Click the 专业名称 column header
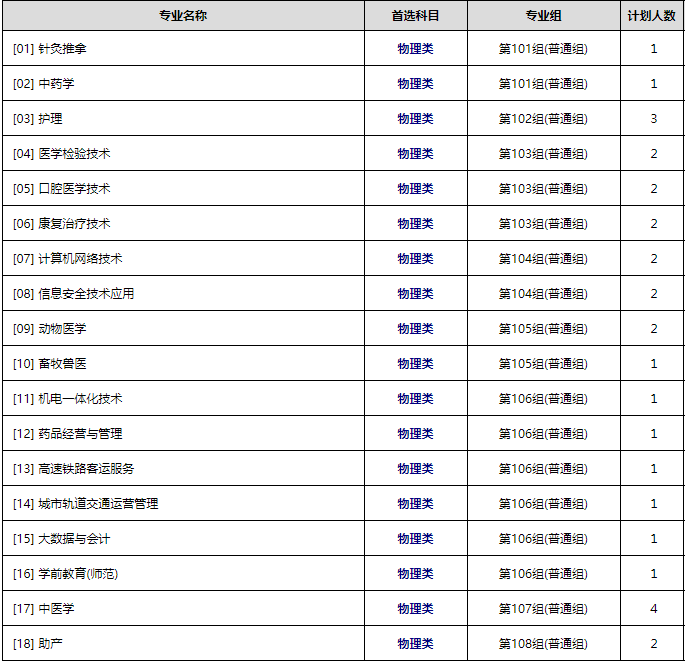The height and width of the screenshot is (662, 685). [x=183, y=16]
